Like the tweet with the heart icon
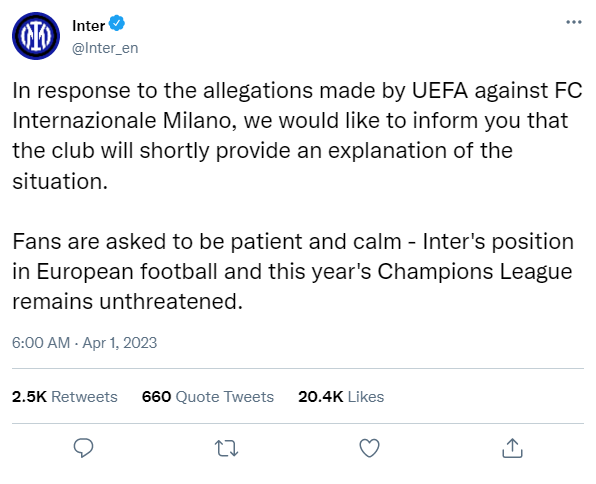The height and width of the screenshot is (484, 596). 369,448
